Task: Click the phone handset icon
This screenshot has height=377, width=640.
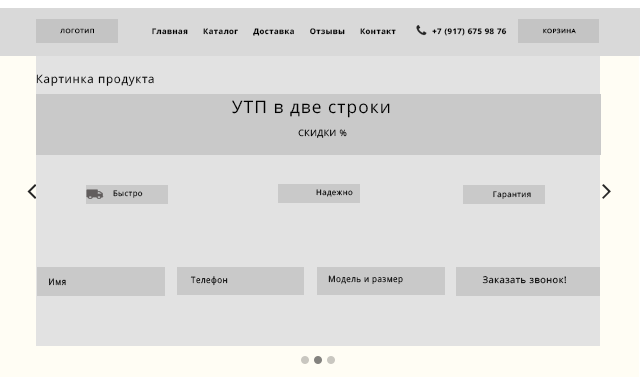Action: click(x=421, y=30)
